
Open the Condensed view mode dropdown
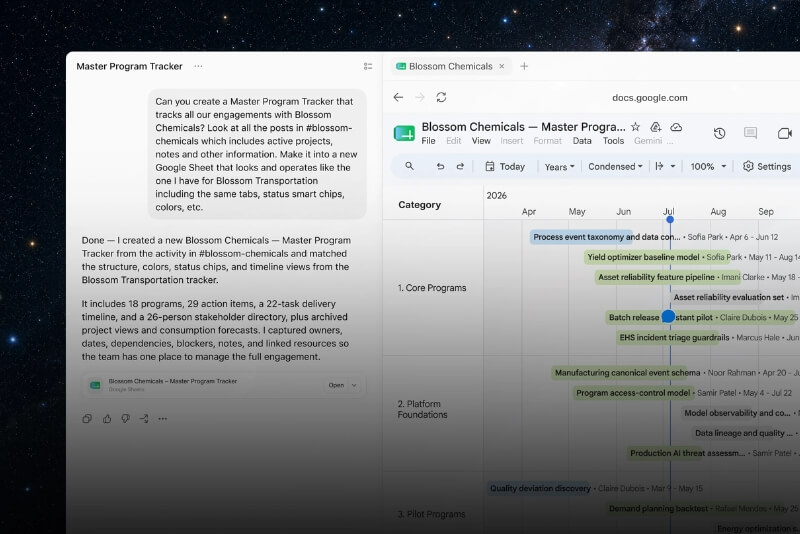pos(615,167)
